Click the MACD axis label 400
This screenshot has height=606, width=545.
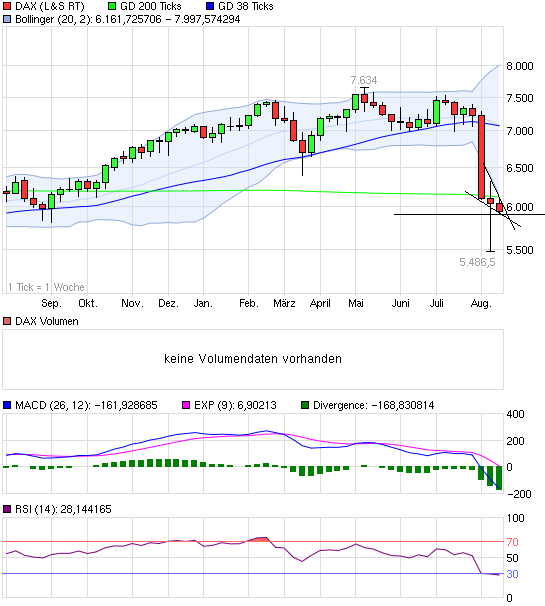(516, 414)
